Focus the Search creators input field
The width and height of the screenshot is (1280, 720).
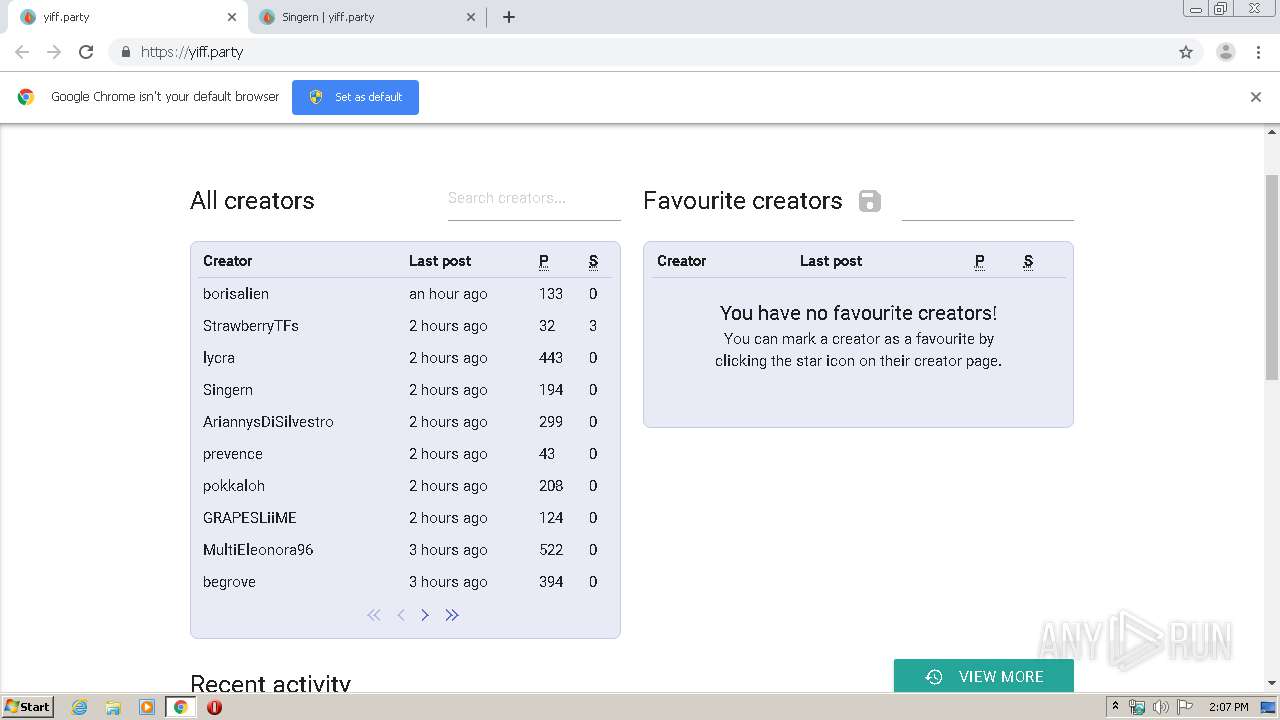[x=534, y=199]
